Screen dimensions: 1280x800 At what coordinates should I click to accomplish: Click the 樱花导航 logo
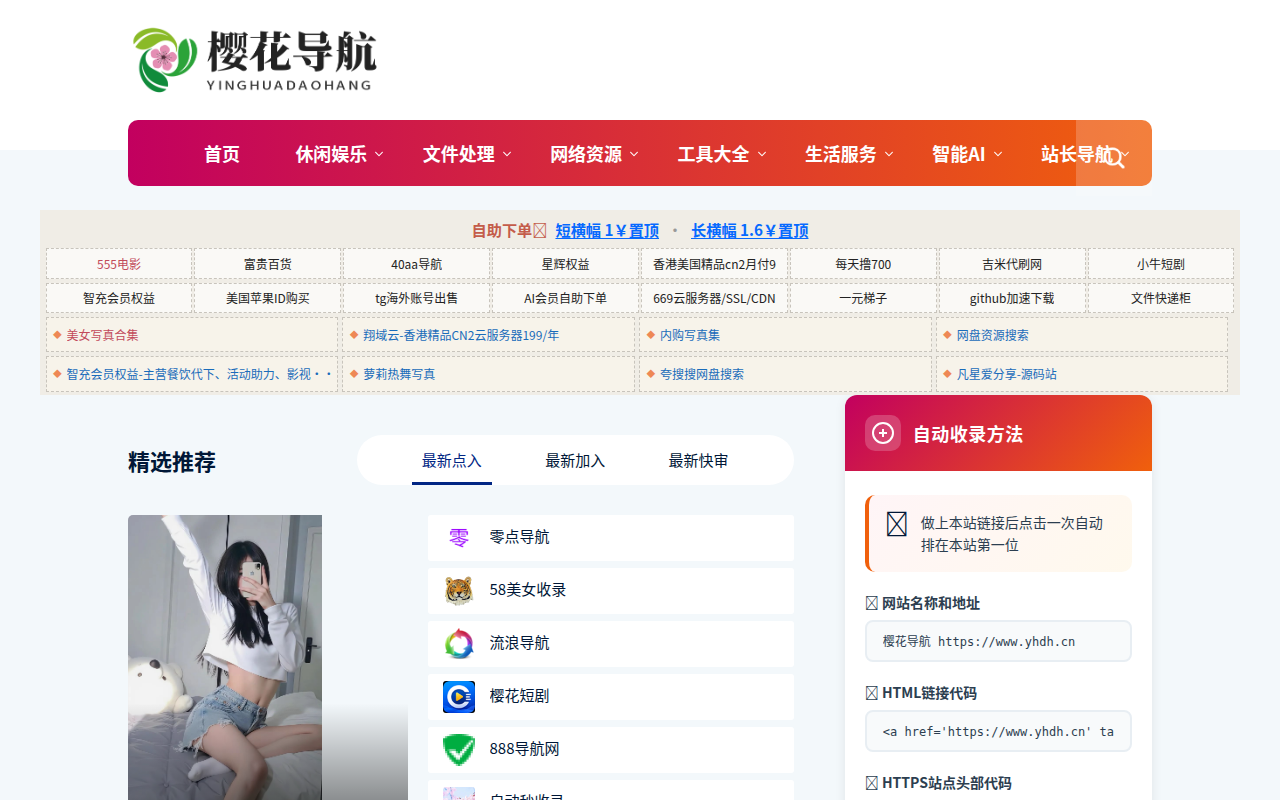[x=254, y=60]
